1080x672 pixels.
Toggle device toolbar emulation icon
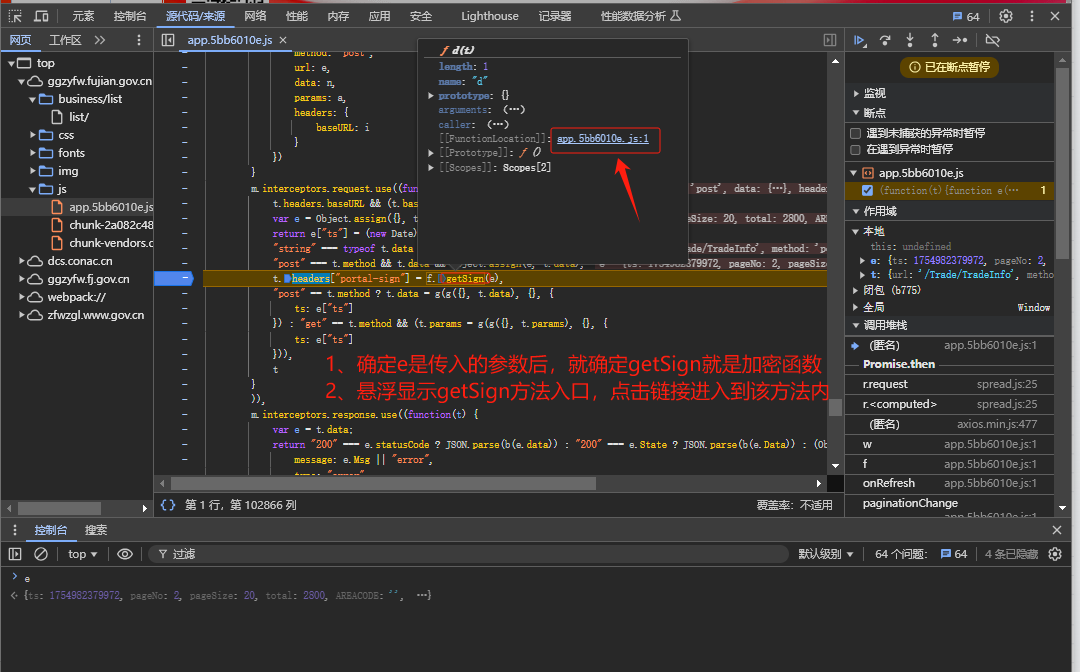click(x=41, y=16)
